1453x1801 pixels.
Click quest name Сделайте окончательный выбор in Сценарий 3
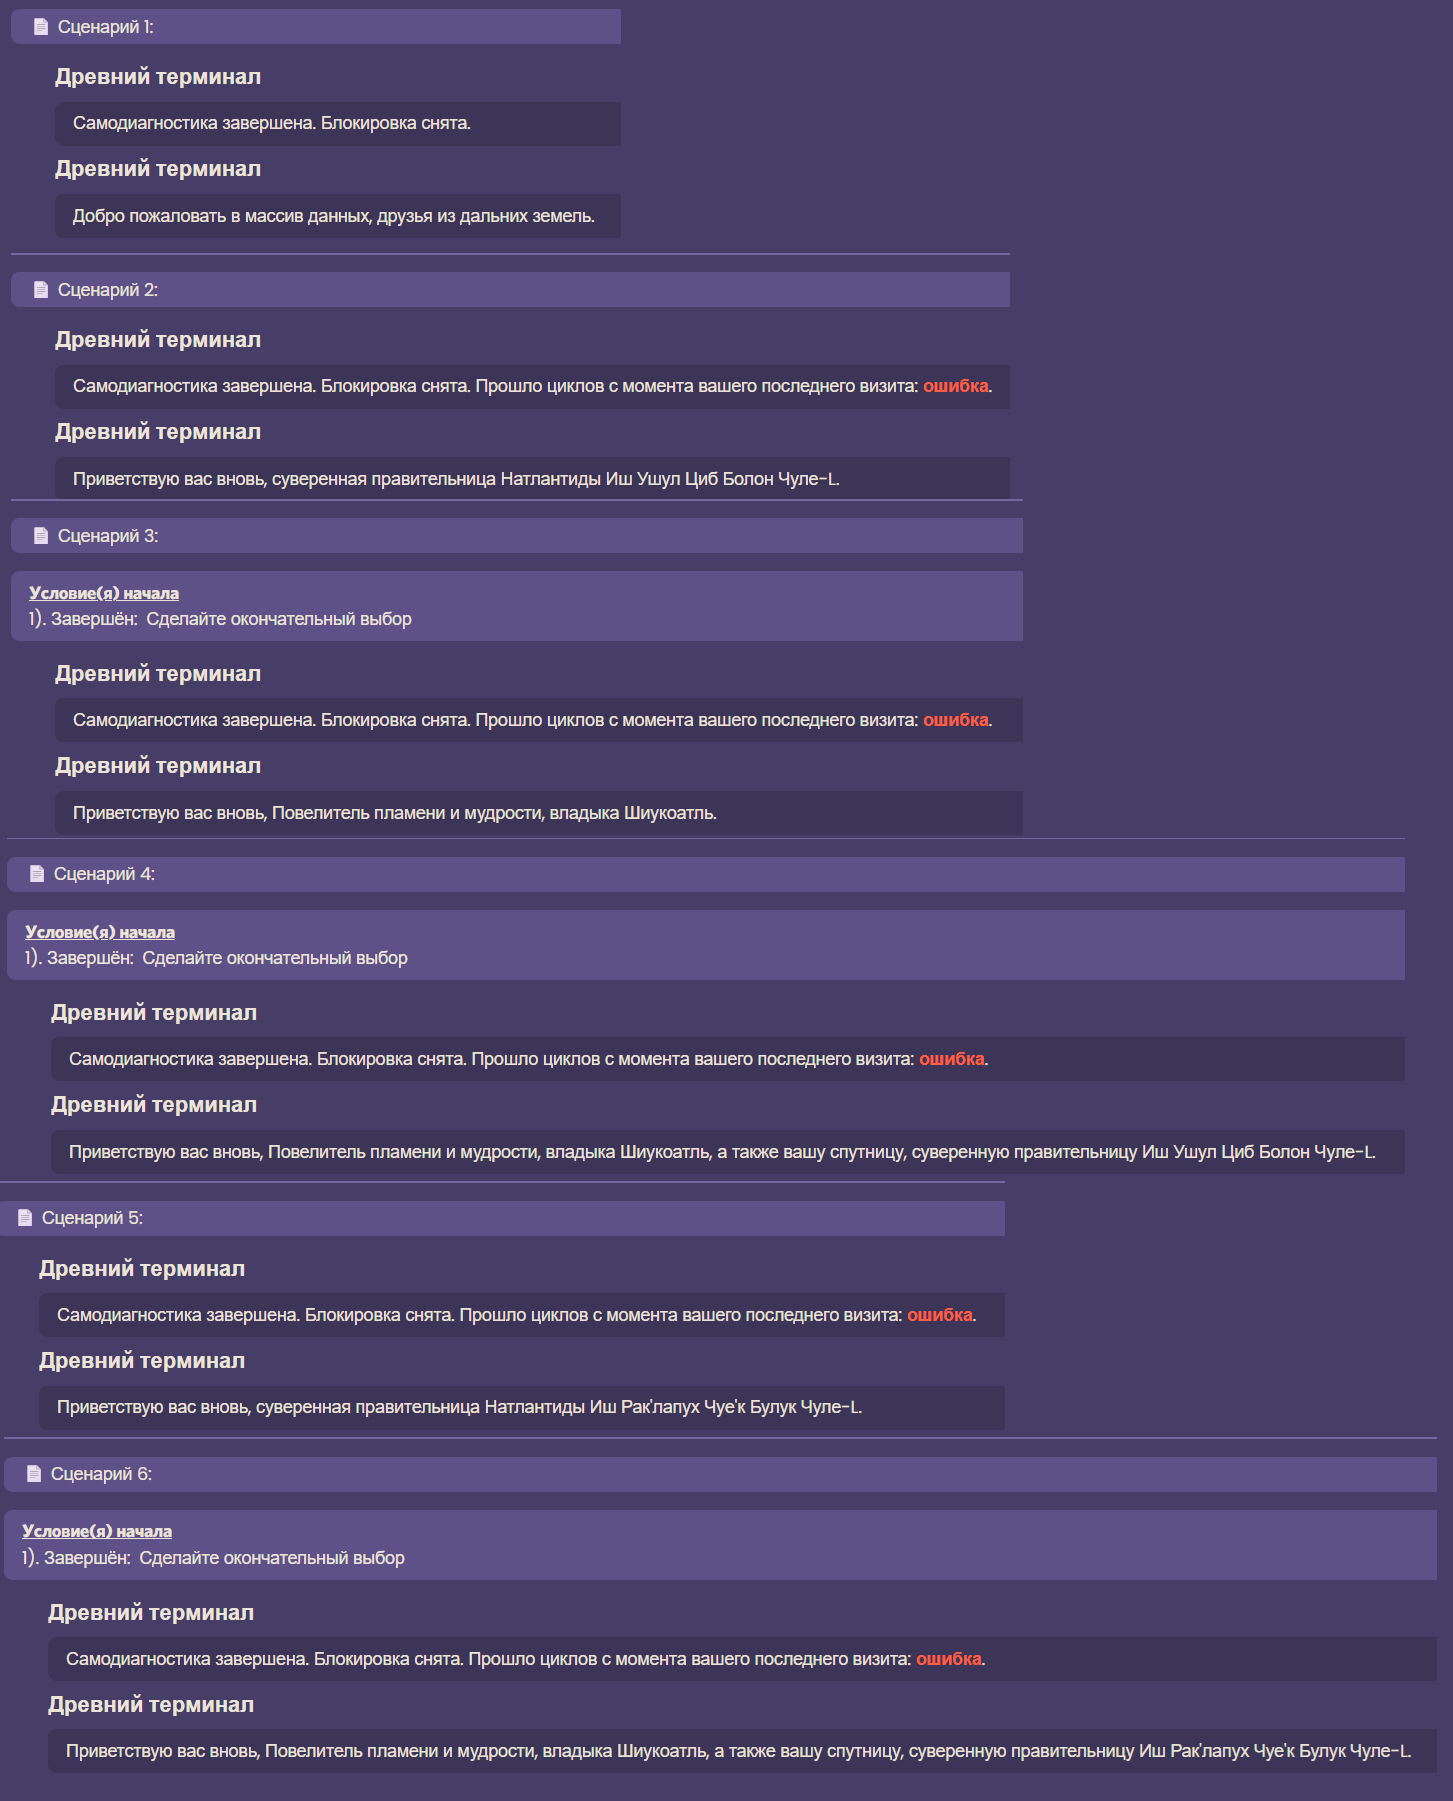[x=279, y=619]
